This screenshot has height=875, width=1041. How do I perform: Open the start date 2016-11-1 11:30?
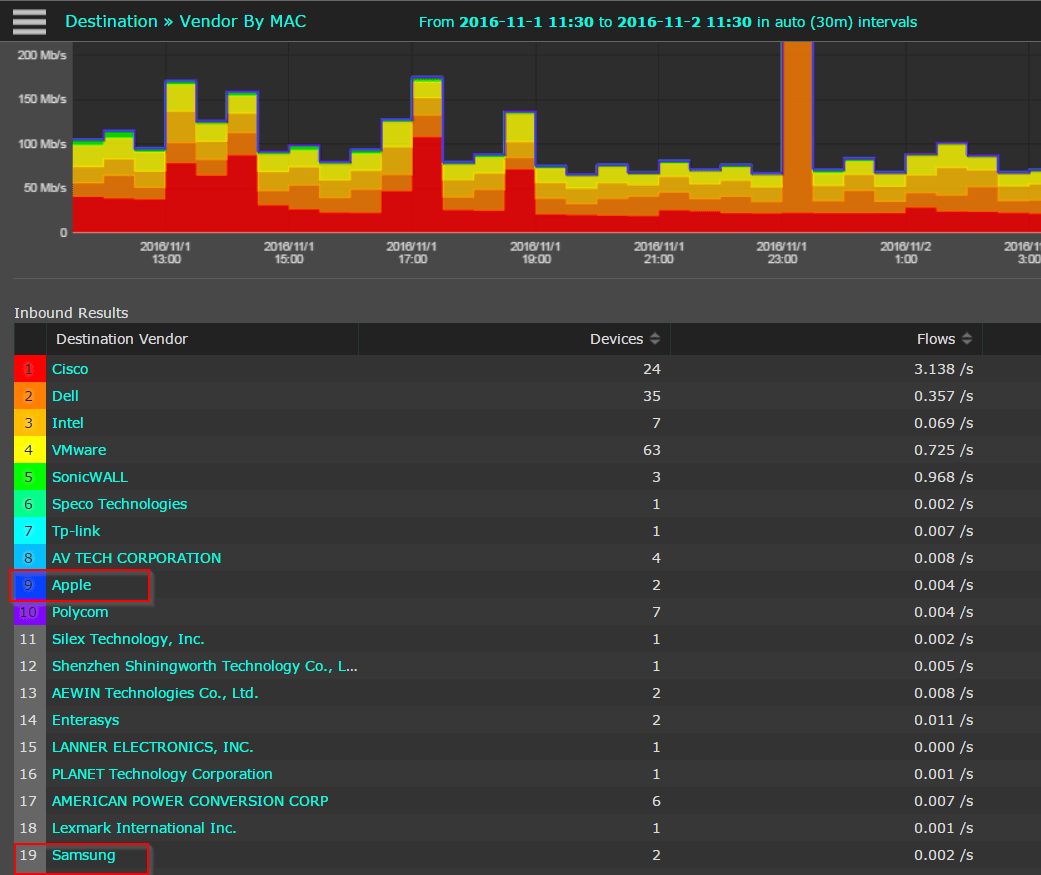(x=526, y=22)
